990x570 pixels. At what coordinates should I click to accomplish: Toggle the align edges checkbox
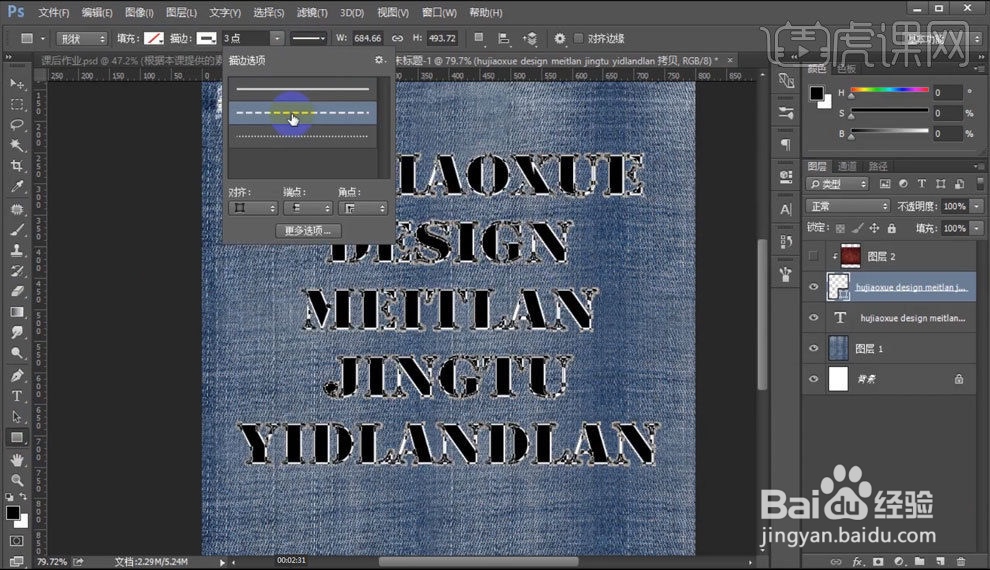click(578, 39)
